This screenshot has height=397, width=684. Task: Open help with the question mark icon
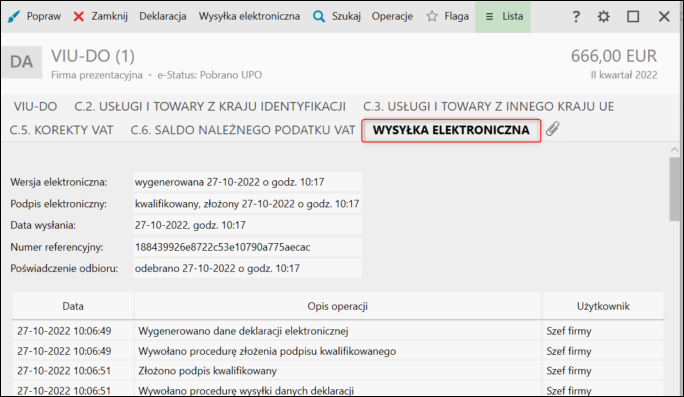[576, 17]
